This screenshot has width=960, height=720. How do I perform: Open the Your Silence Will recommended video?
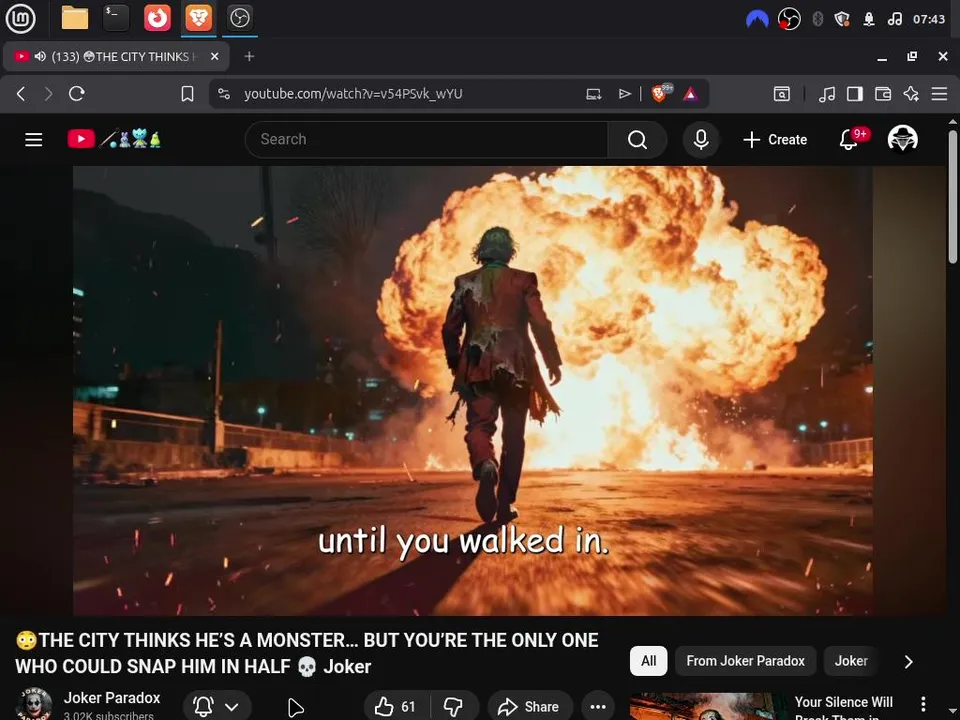coord(843,707)
